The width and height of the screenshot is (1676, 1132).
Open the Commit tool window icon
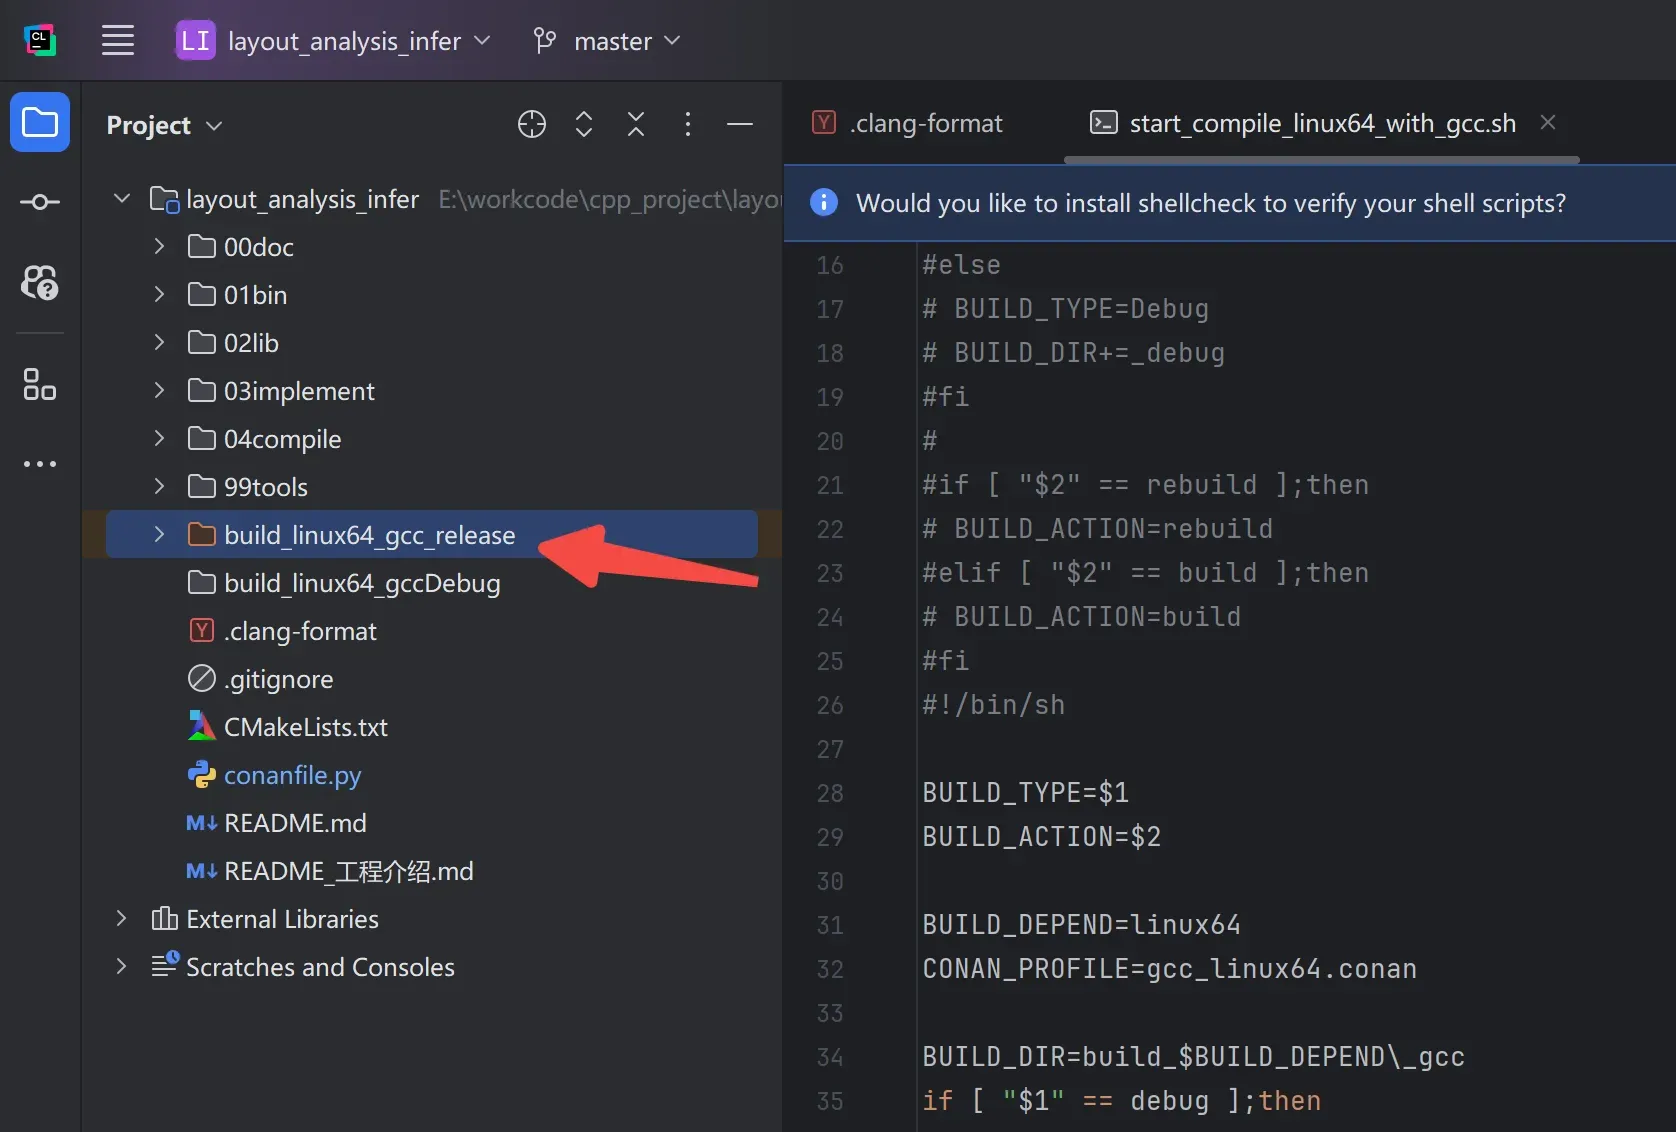pos(40,202)
